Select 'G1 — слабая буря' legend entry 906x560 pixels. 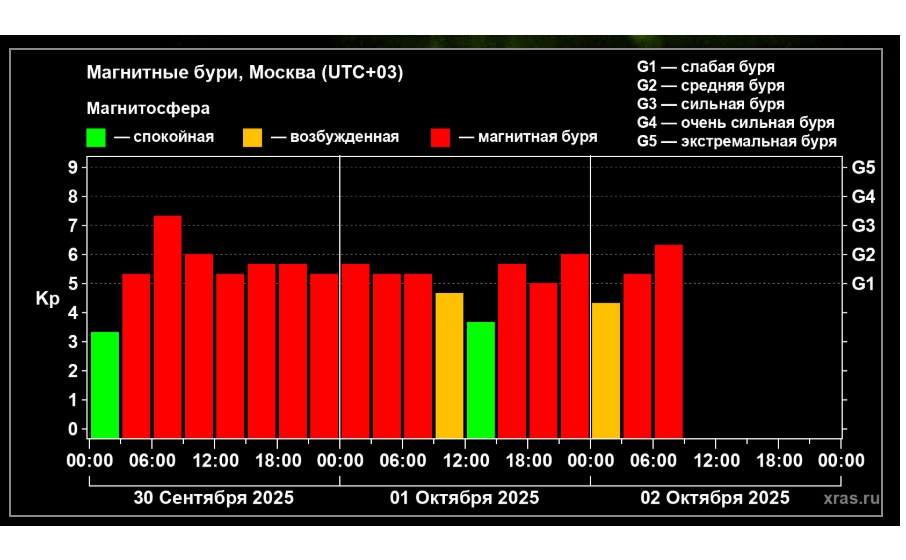point(705,67)
